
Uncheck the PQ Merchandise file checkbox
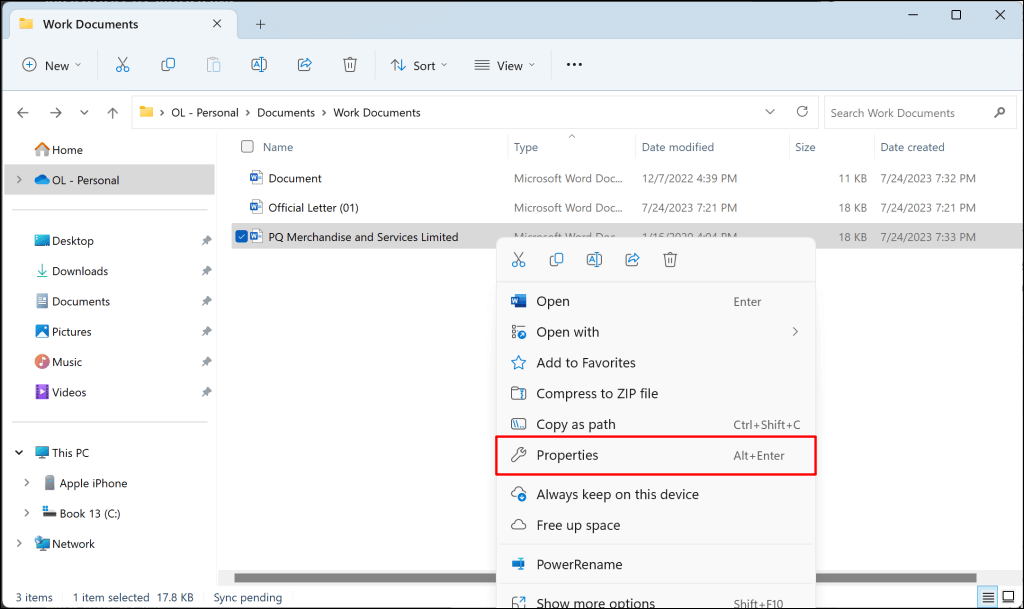click(242, 237)
